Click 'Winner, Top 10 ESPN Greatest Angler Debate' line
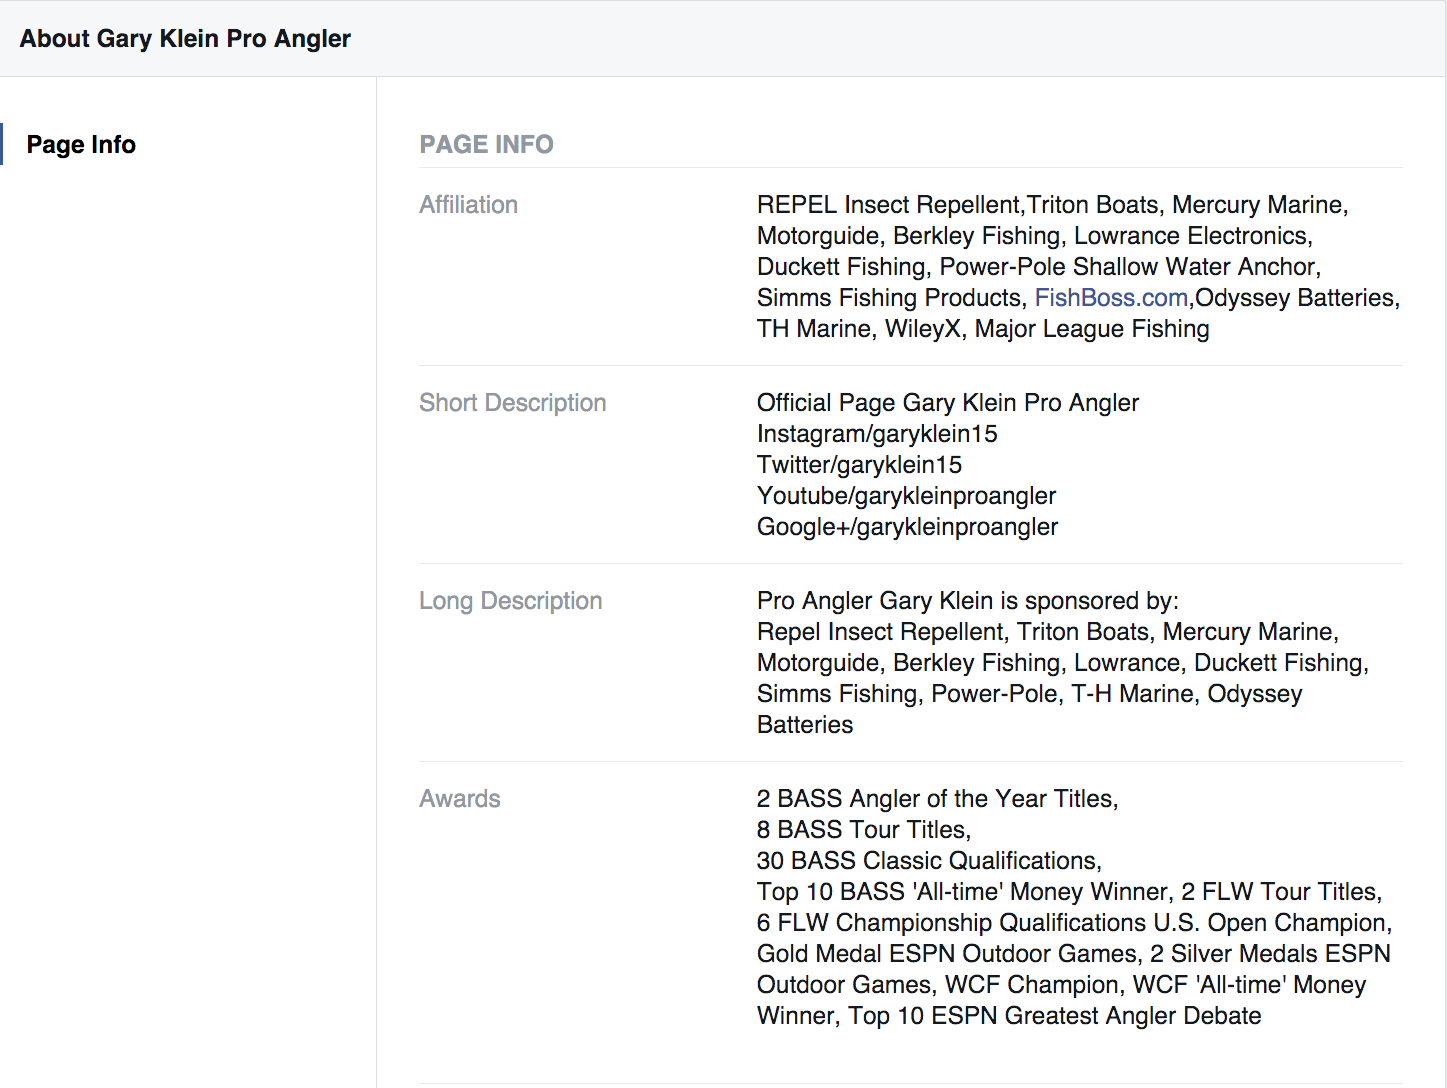Screen dimensions: 1447x1088 click(1009, 1016)
